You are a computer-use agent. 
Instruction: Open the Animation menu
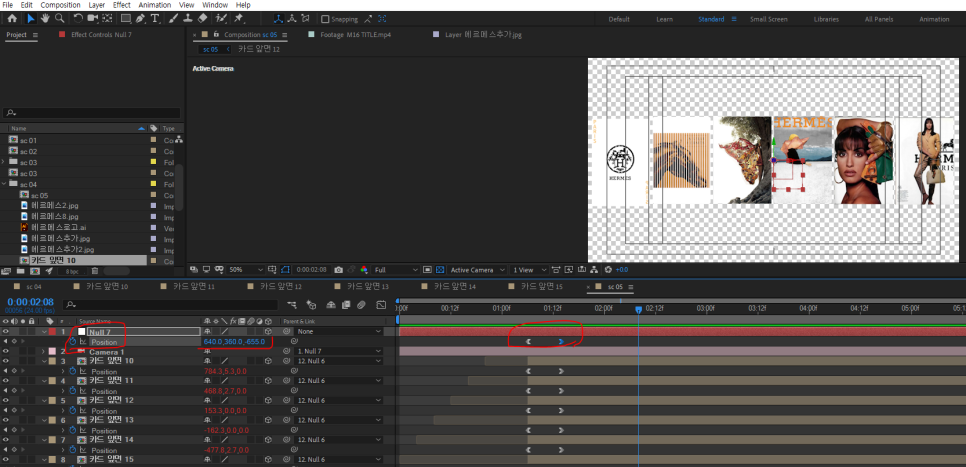(x=155, y=5)
